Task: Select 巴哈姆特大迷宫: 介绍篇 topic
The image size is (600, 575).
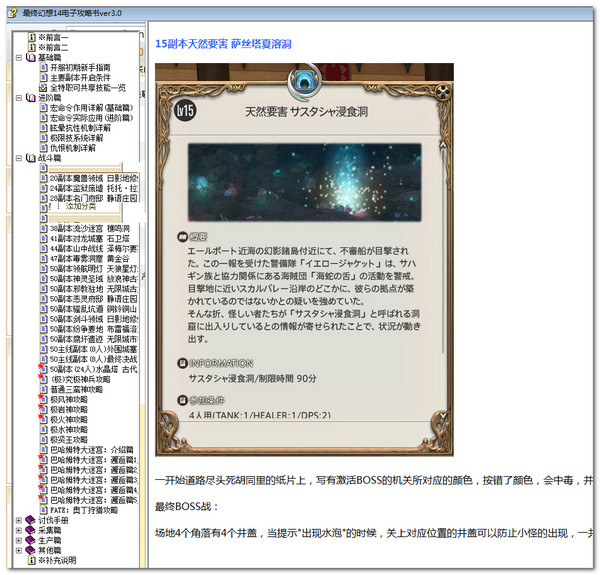Action: [x=92, y=450]
